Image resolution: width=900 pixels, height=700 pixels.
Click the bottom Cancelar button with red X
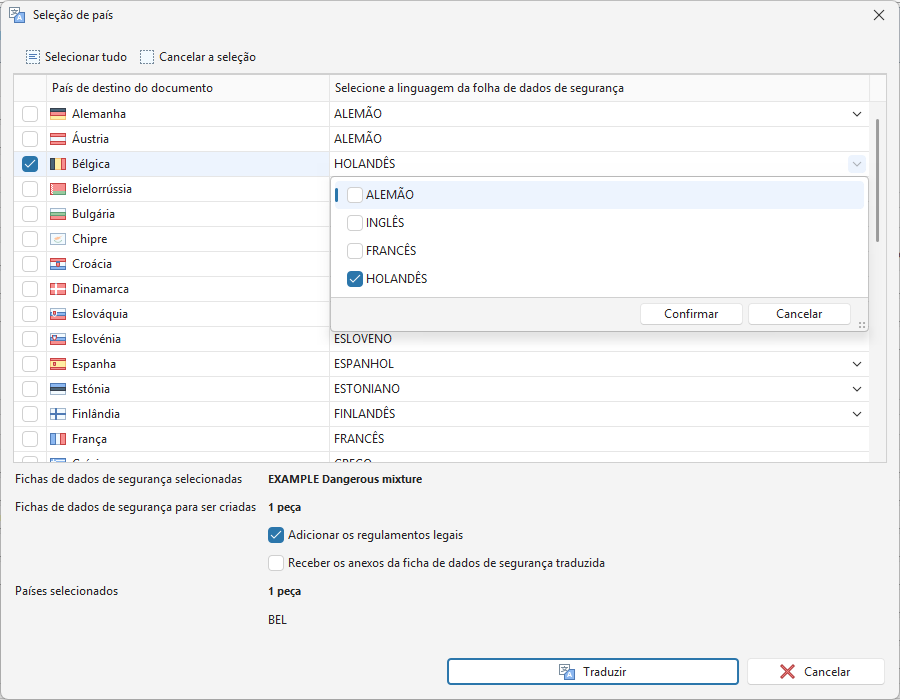(816, 671)
